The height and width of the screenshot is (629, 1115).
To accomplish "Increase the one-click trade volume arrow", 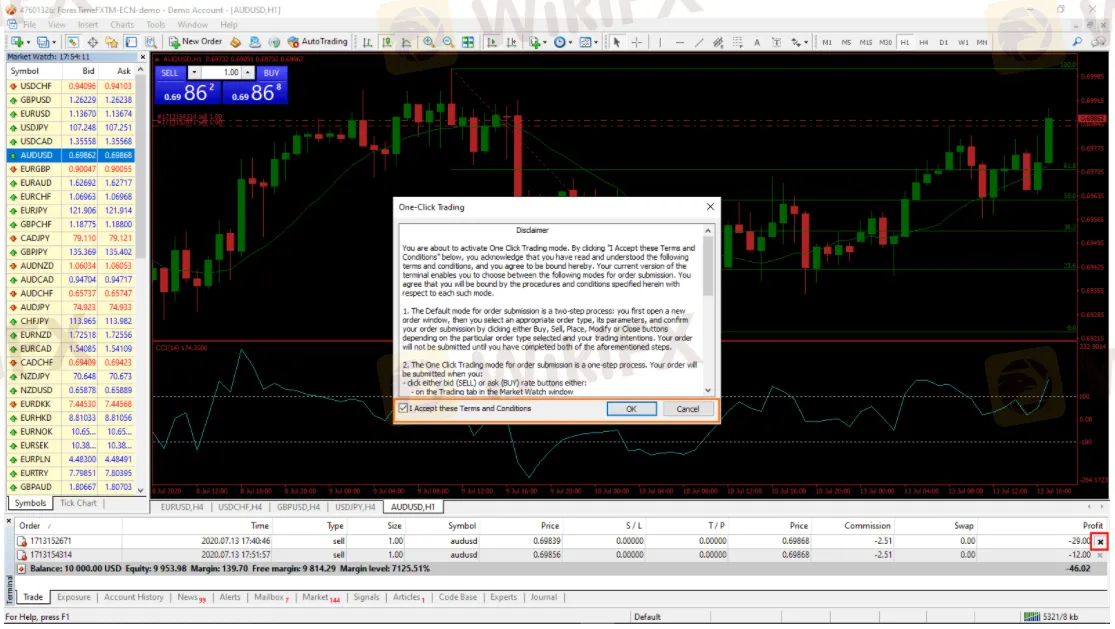I will tap(247, 72).
